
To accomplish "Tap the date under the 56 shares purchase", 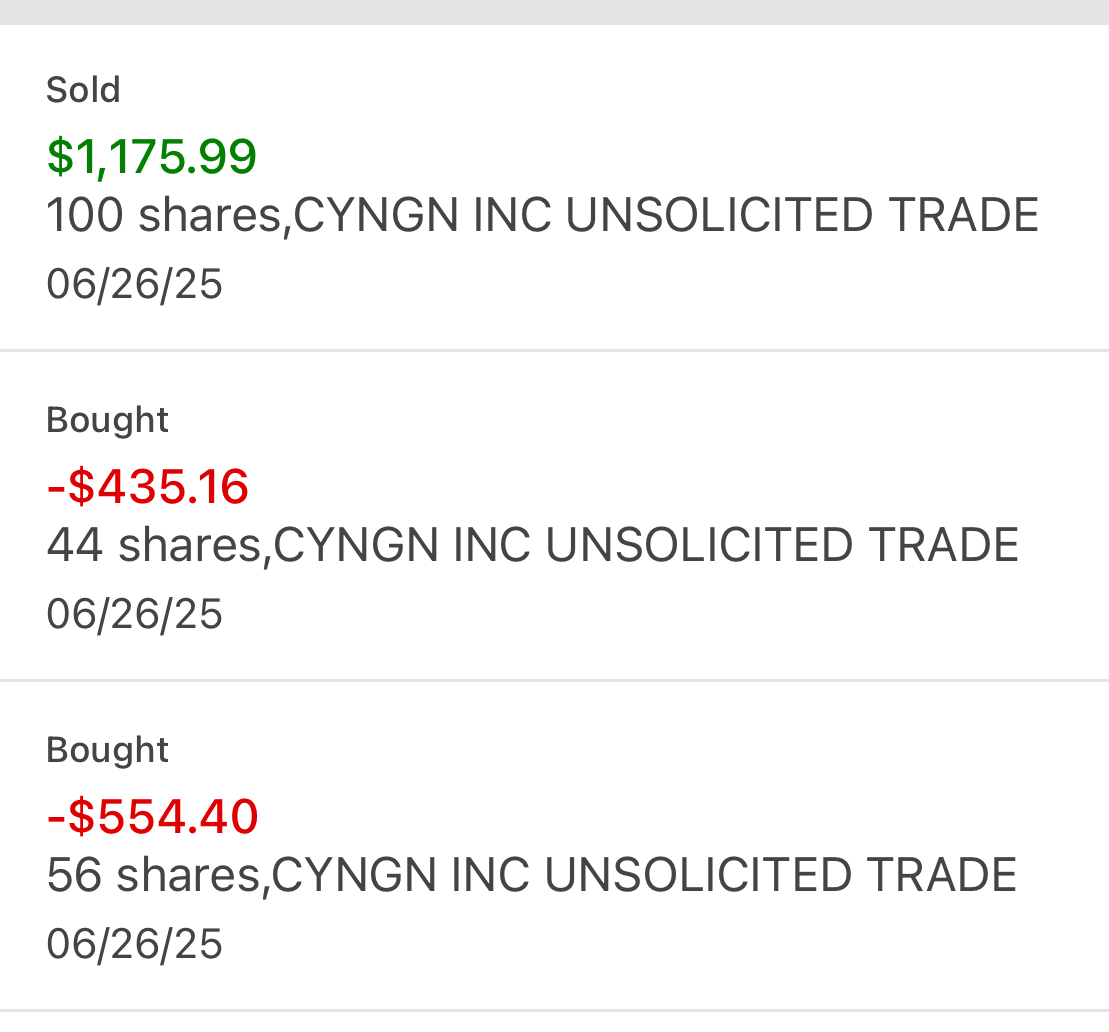I will tap(134, 944).
